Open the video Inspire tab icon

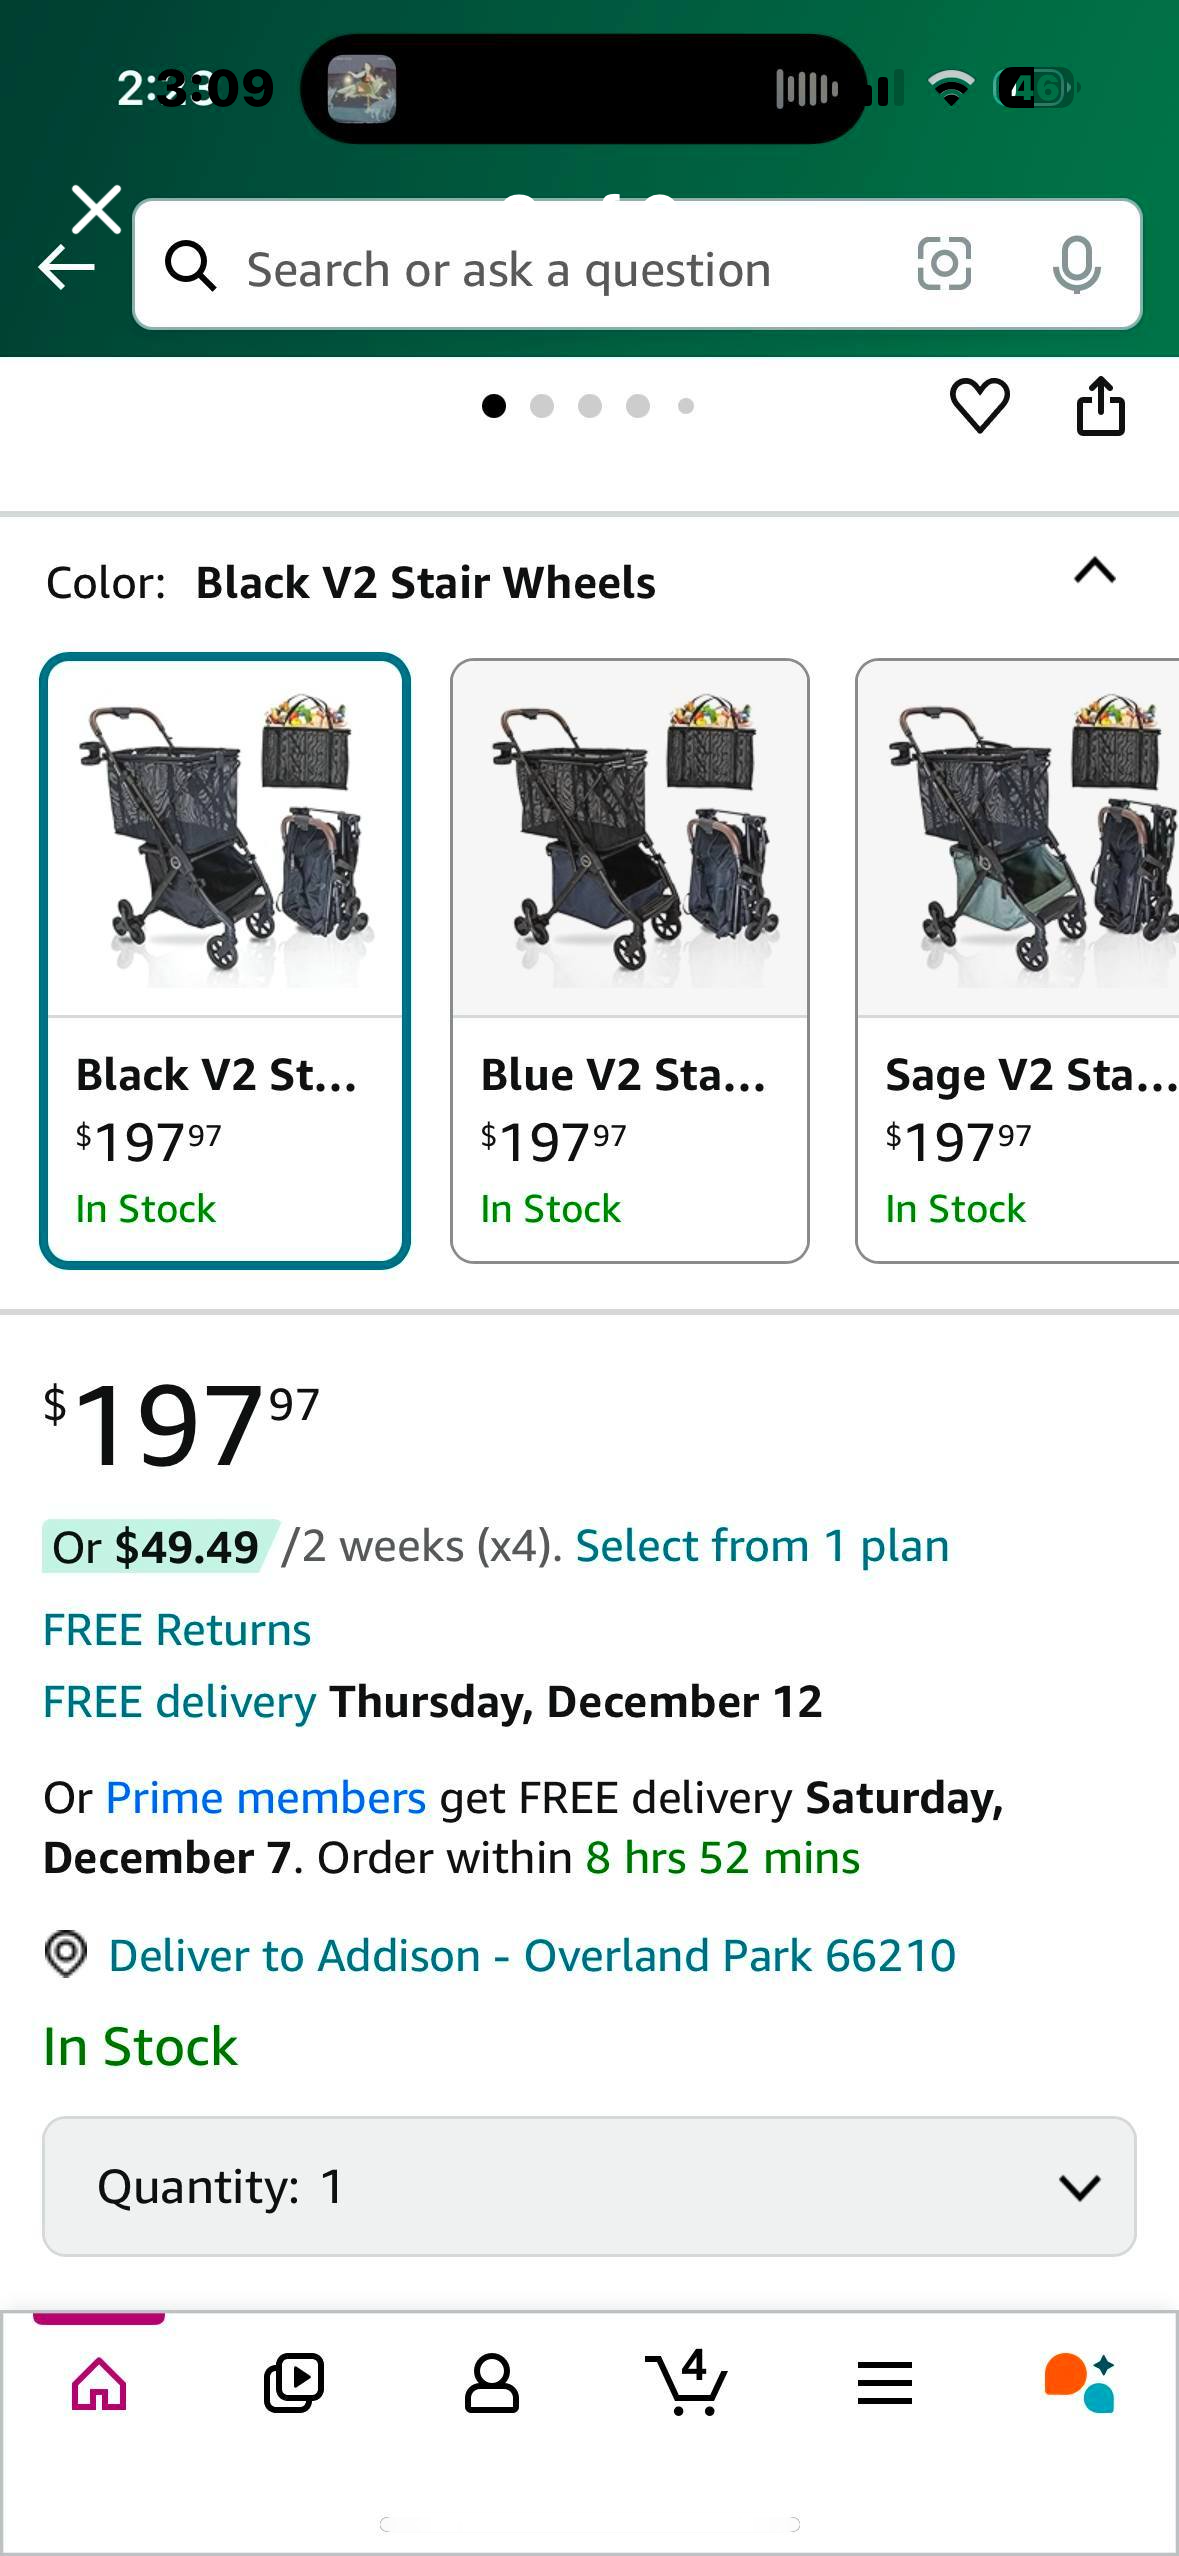tap(294, 2384)
